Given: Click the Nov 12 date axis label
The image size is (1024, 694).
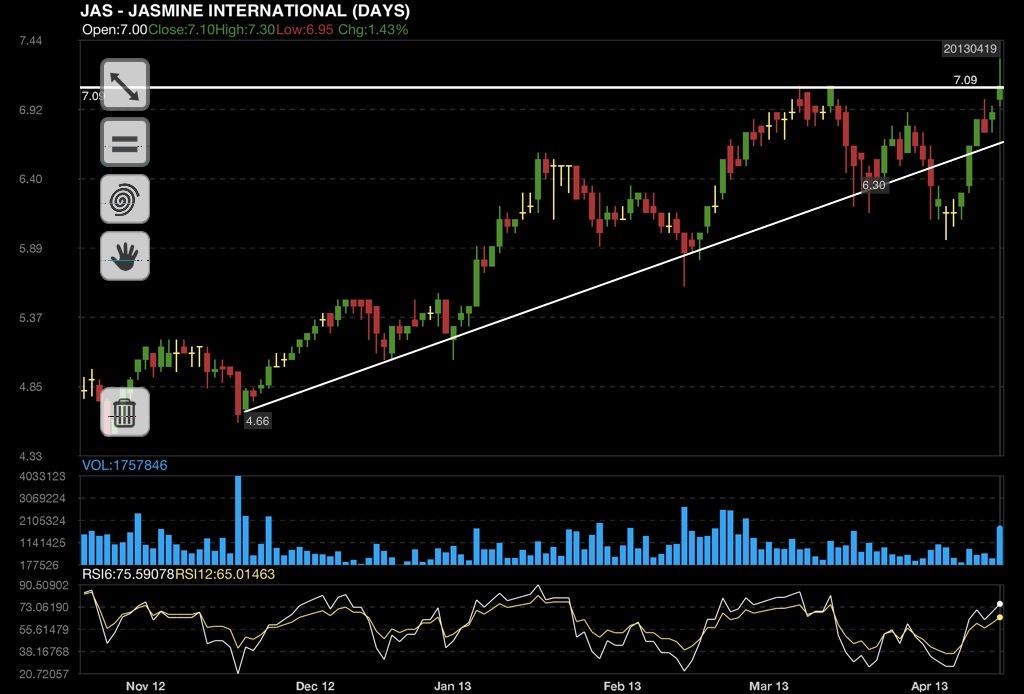Looking at the screenshot, I should (x=146, y=686).
